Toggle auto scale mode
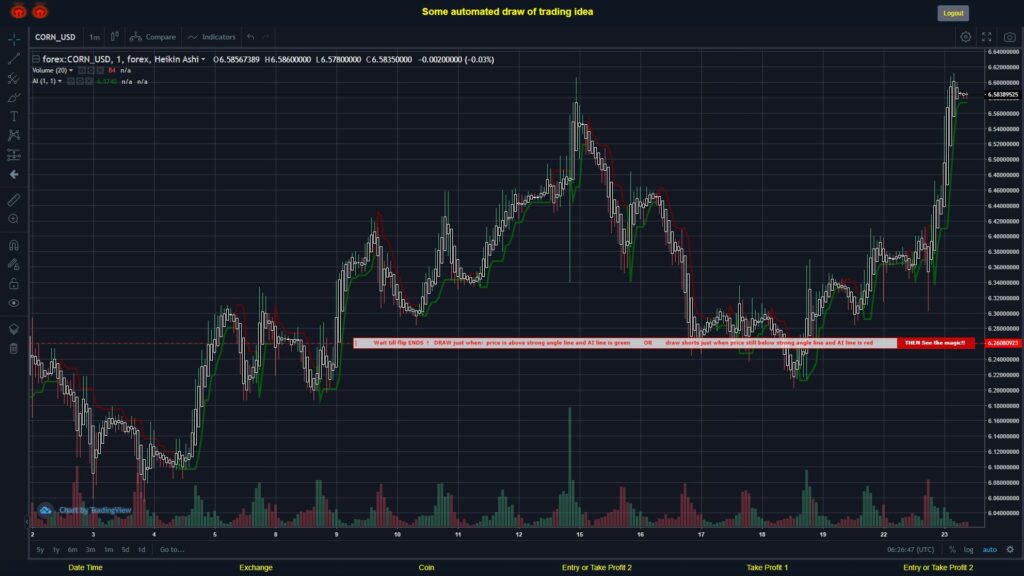1024x576 pixels. pyautogui.click(x=990, y=550)
